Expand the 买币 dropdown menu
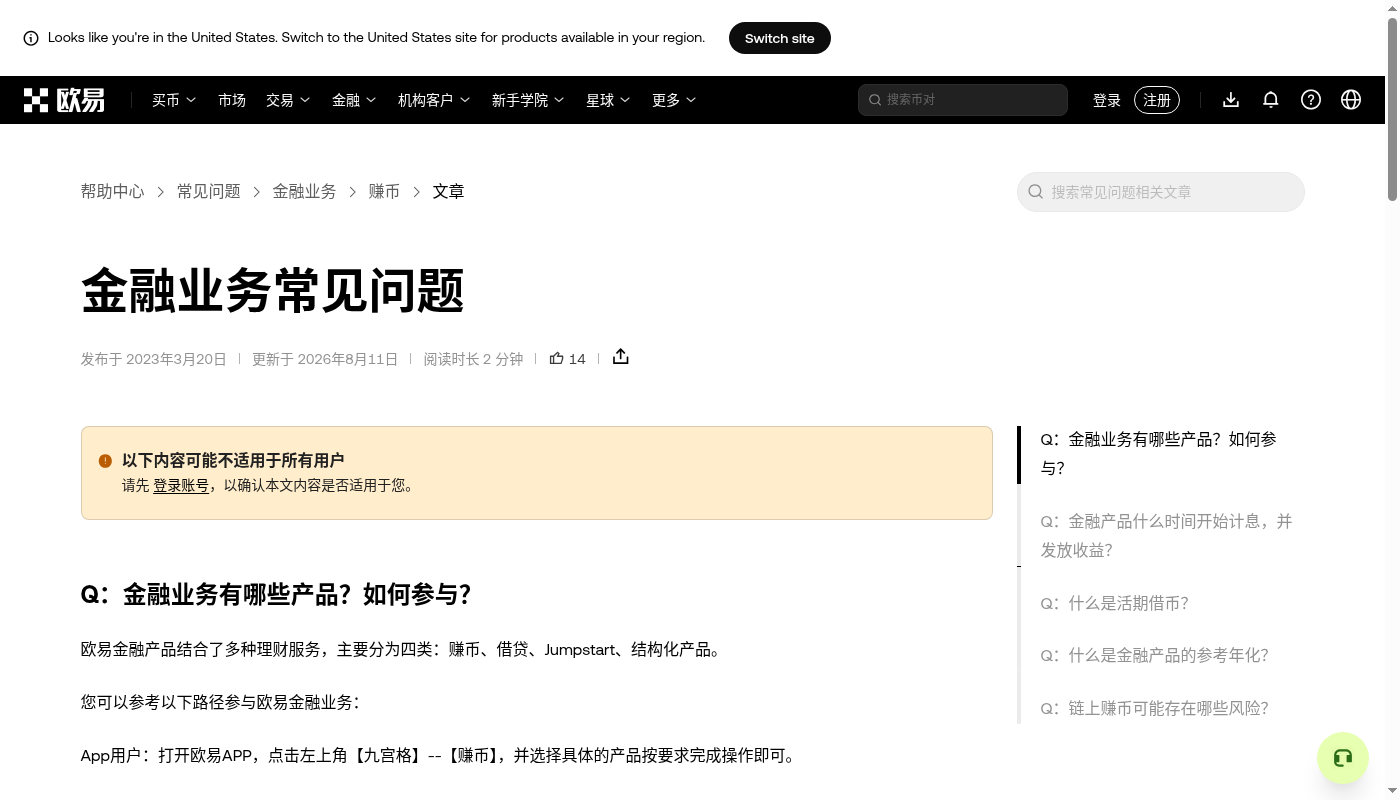This screenshot has height=800, width=1400. (x=174, y=100)
